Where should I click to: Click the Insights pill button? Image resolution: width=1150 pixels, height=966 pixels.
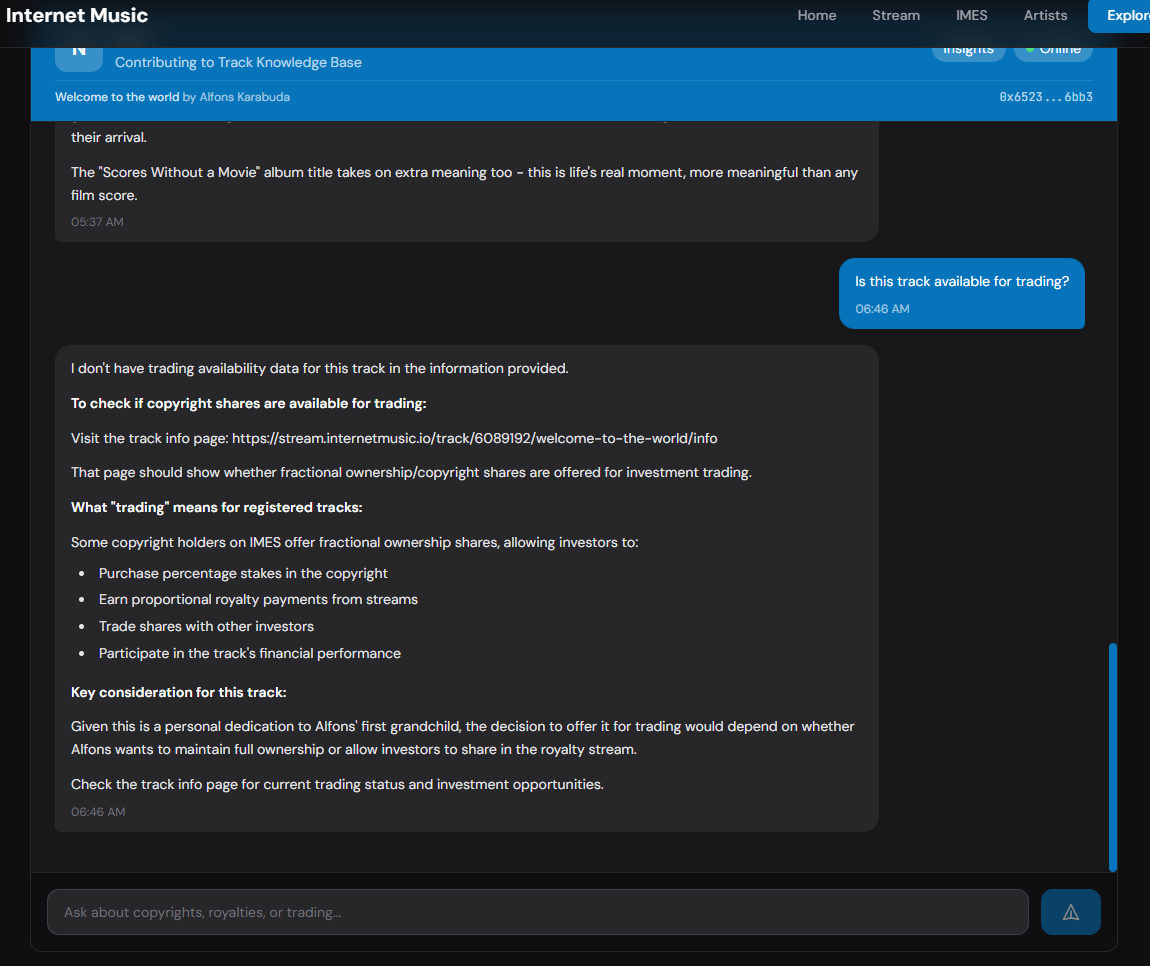point(968,51)
